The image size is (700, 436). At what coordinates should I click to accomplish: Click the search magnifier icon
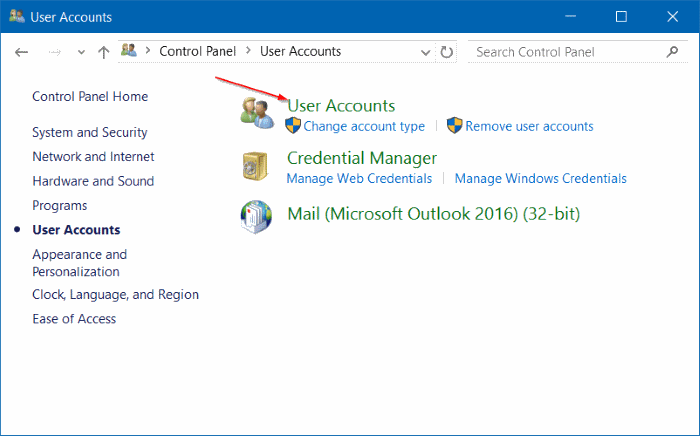pos(672,52)
